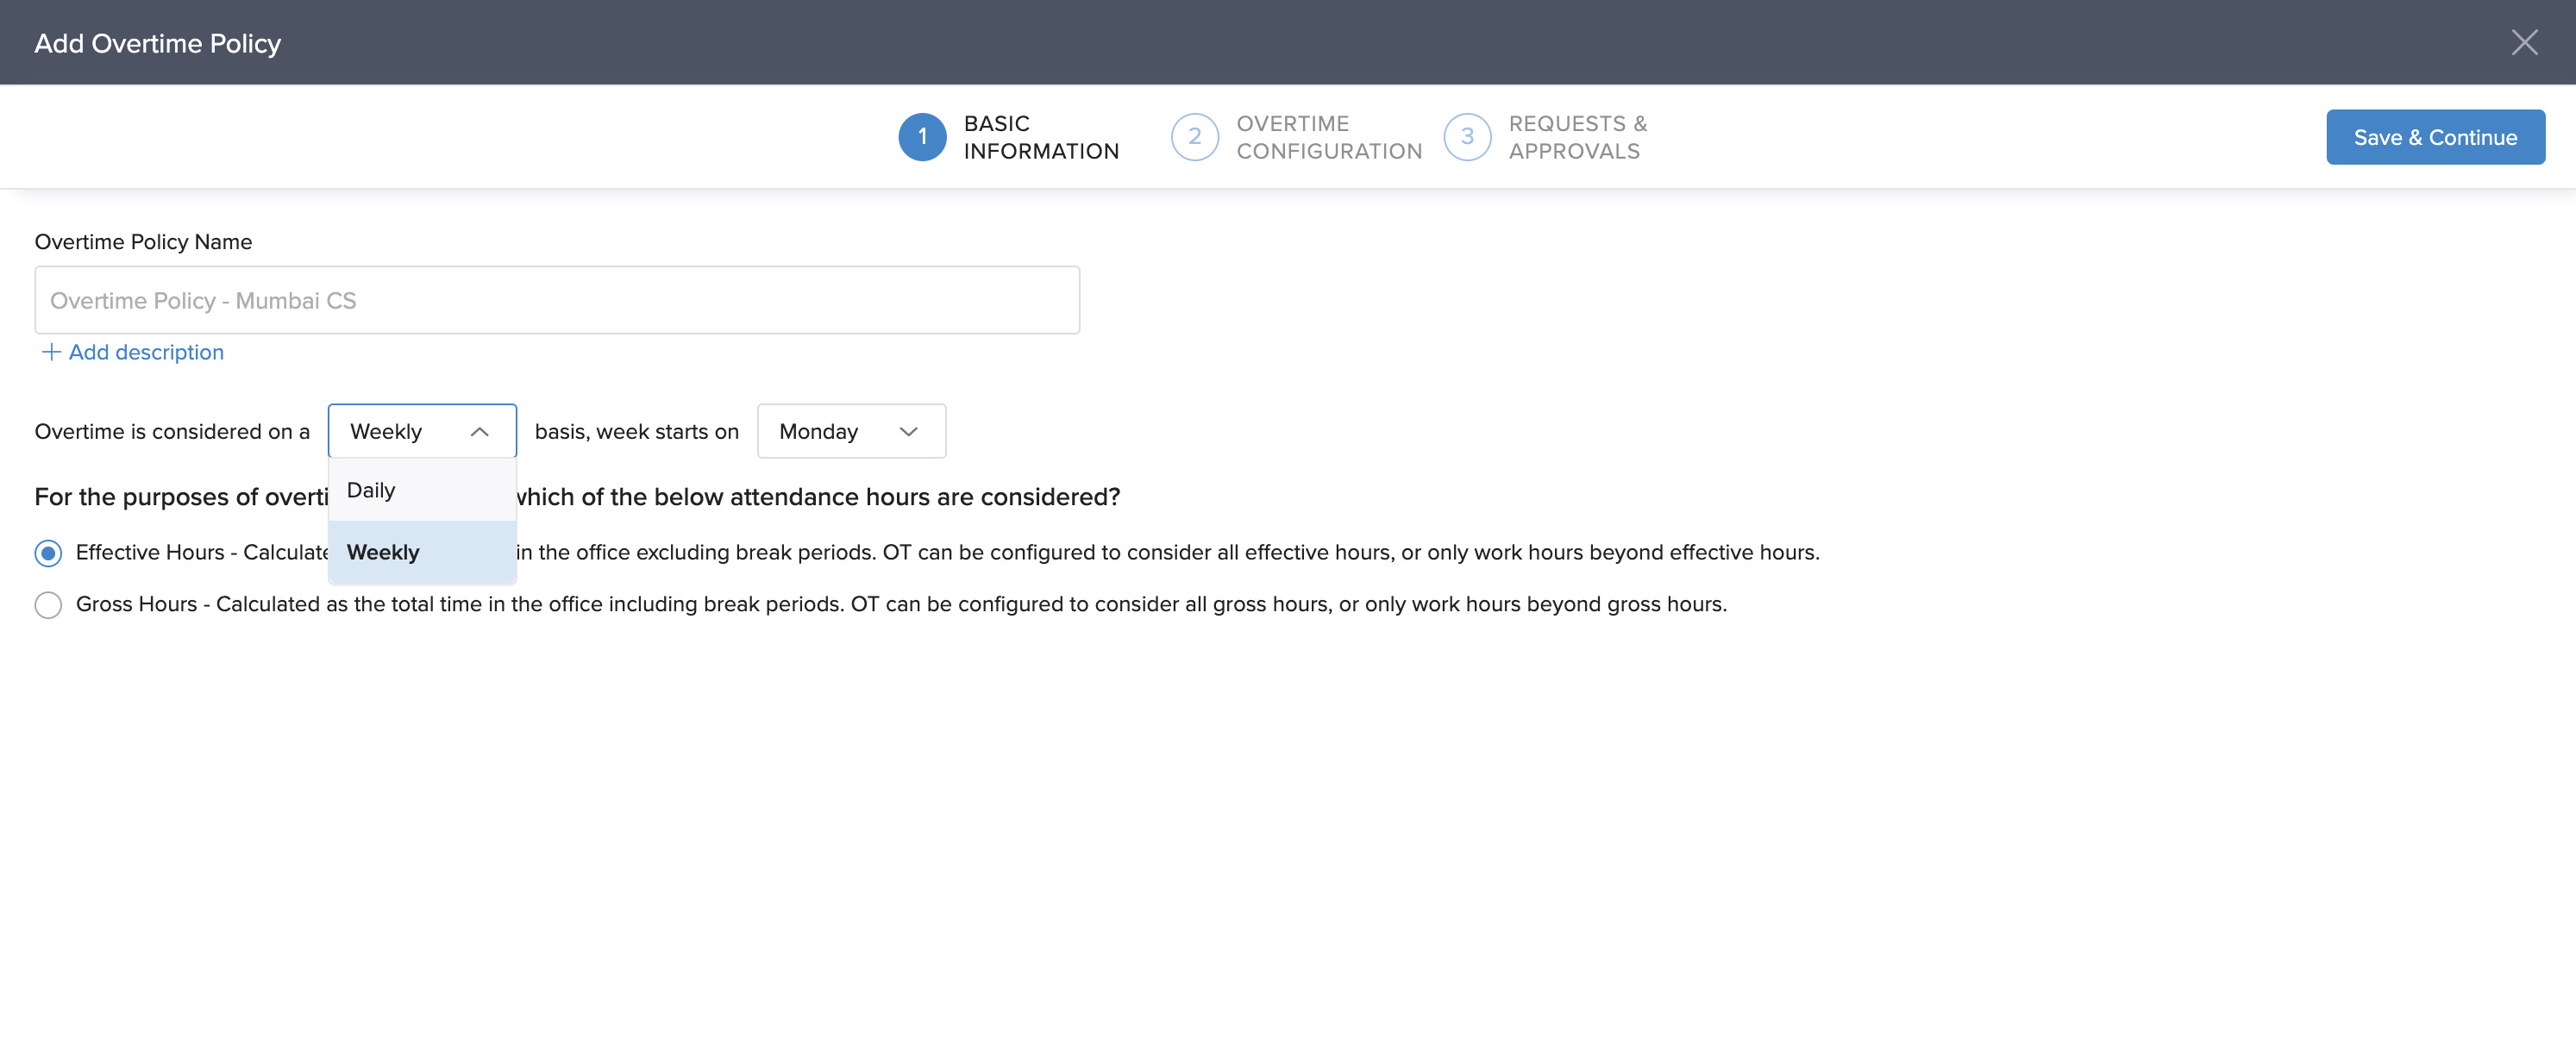Select the Effective Hours radio button
2576x1038 pixels.
(x=48, y=553)
